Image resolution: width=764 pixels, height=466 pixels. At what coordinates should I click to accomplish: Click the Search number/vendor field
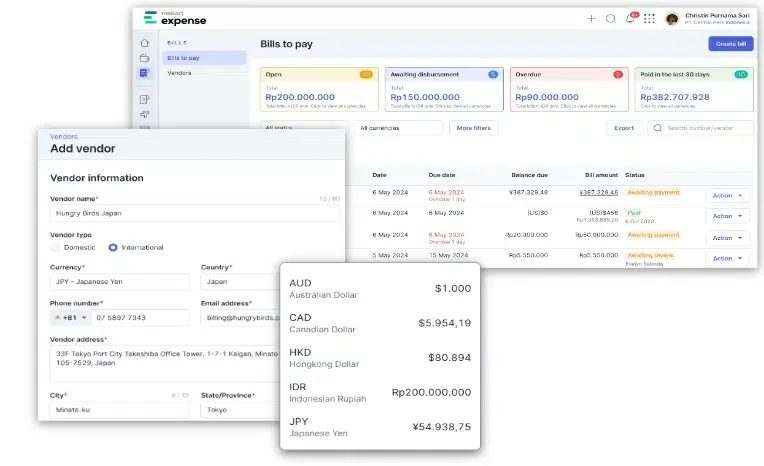point(700,128)
